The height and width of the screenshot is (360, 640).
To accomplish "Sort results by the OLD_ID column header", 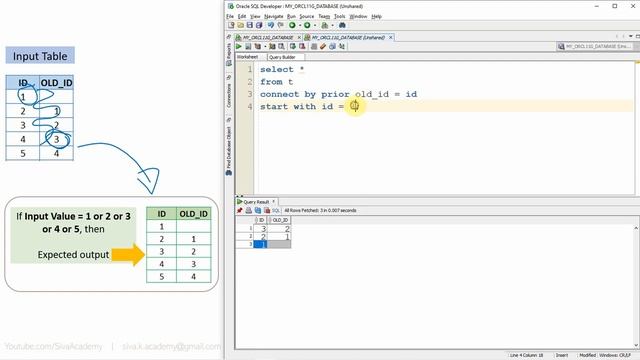I will (279, 220).
